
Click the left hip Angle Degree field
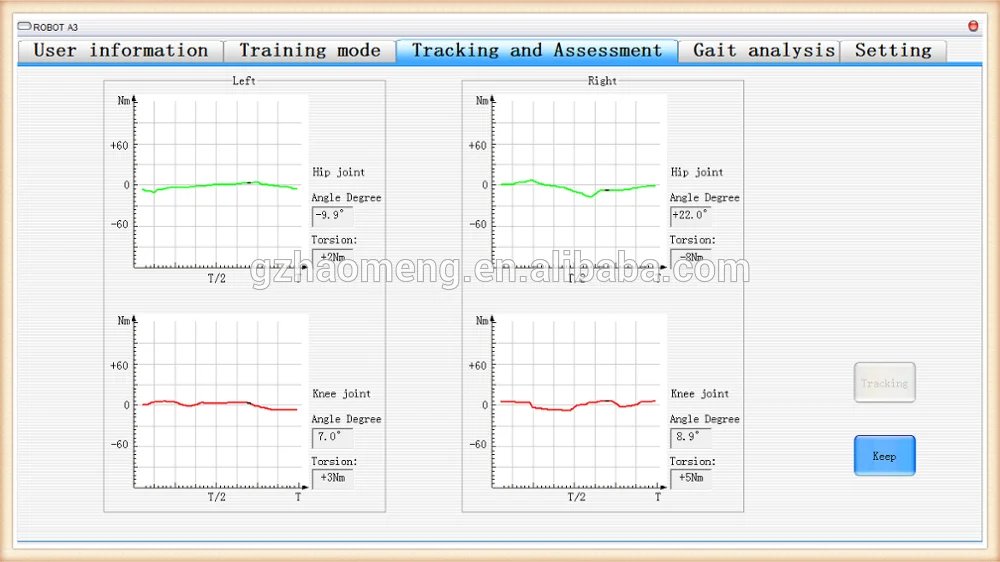pyautogui.click(x=332, y=216)
